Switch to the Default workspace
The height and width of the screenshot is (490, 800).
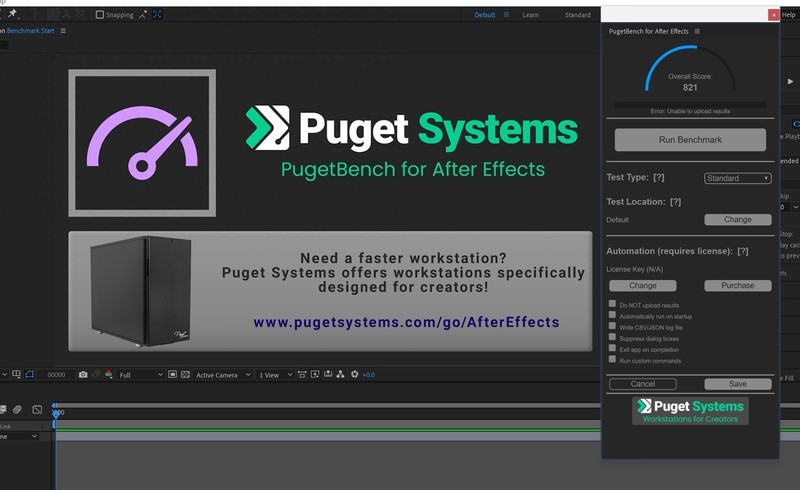(485, 15)
